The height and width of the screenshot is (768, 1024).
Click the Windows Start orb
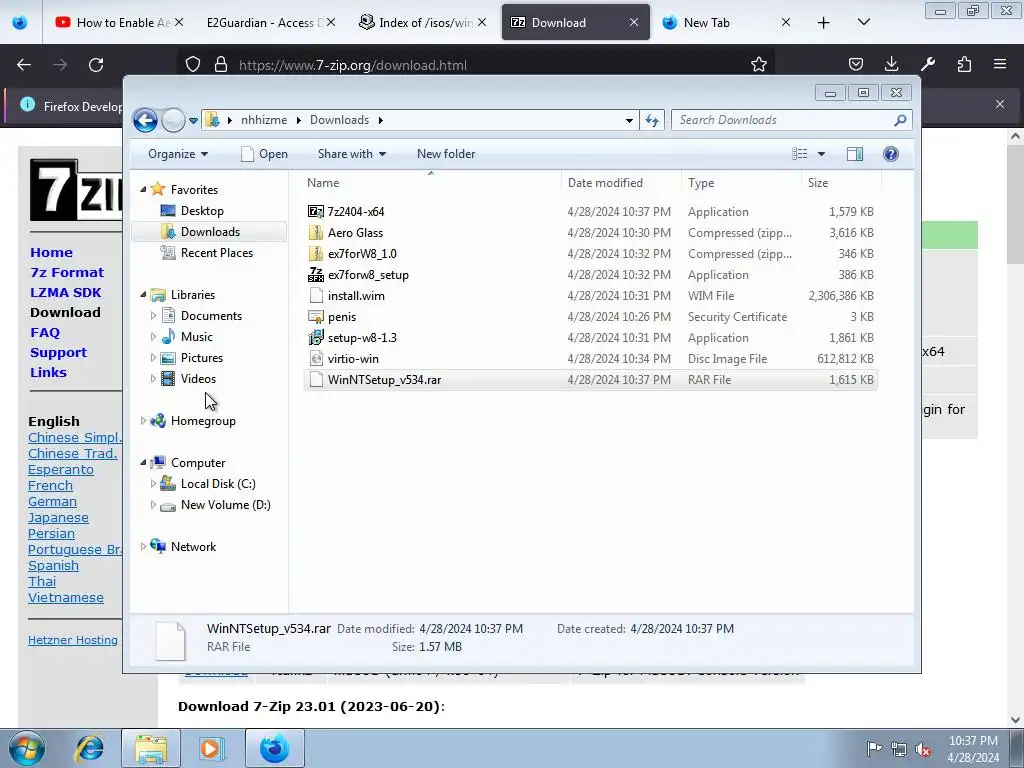pos(26,748)
